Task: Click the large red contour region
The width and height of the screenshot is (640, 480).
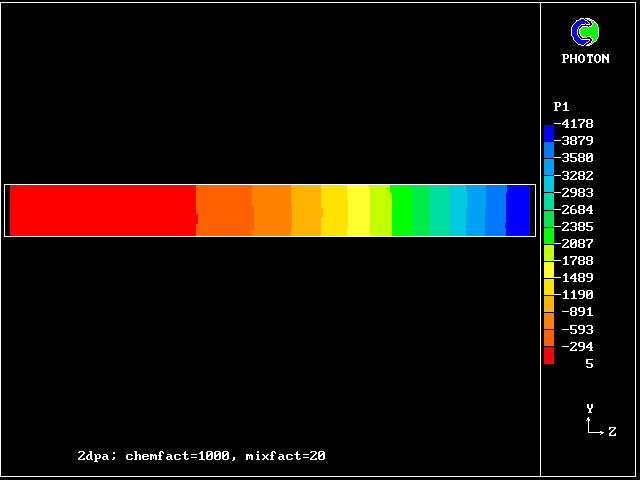Action: (x=100, y=210)
